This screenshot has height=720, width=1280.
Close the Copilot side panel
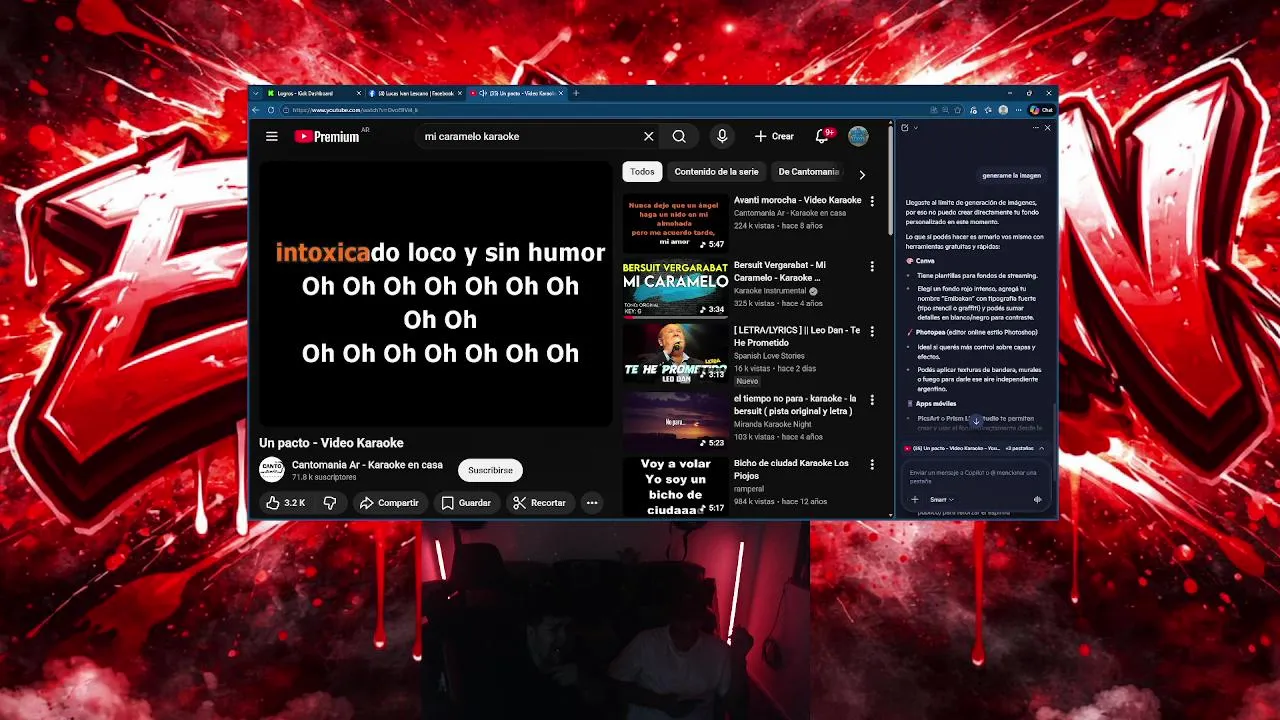coord(1047,128)
